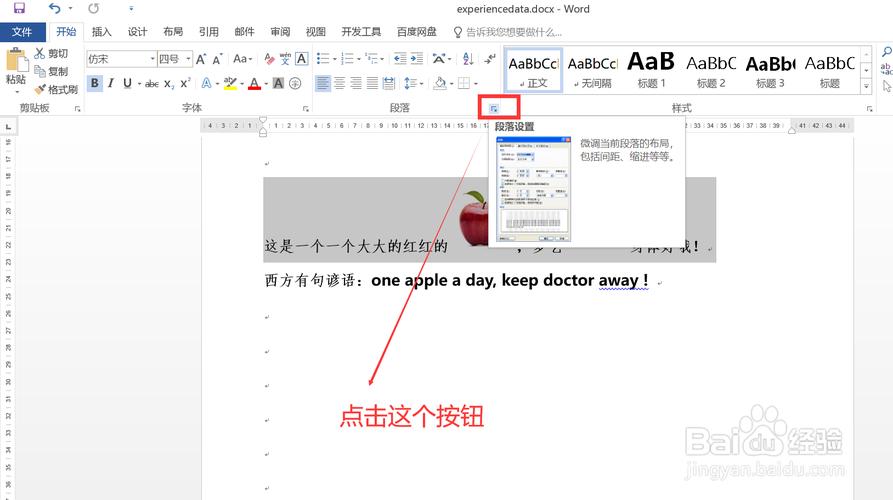Select the Format Painter (格式刷) brush
Image resolution: width=893 pixels, height=500 pixels.
click(x=56, y=89)
